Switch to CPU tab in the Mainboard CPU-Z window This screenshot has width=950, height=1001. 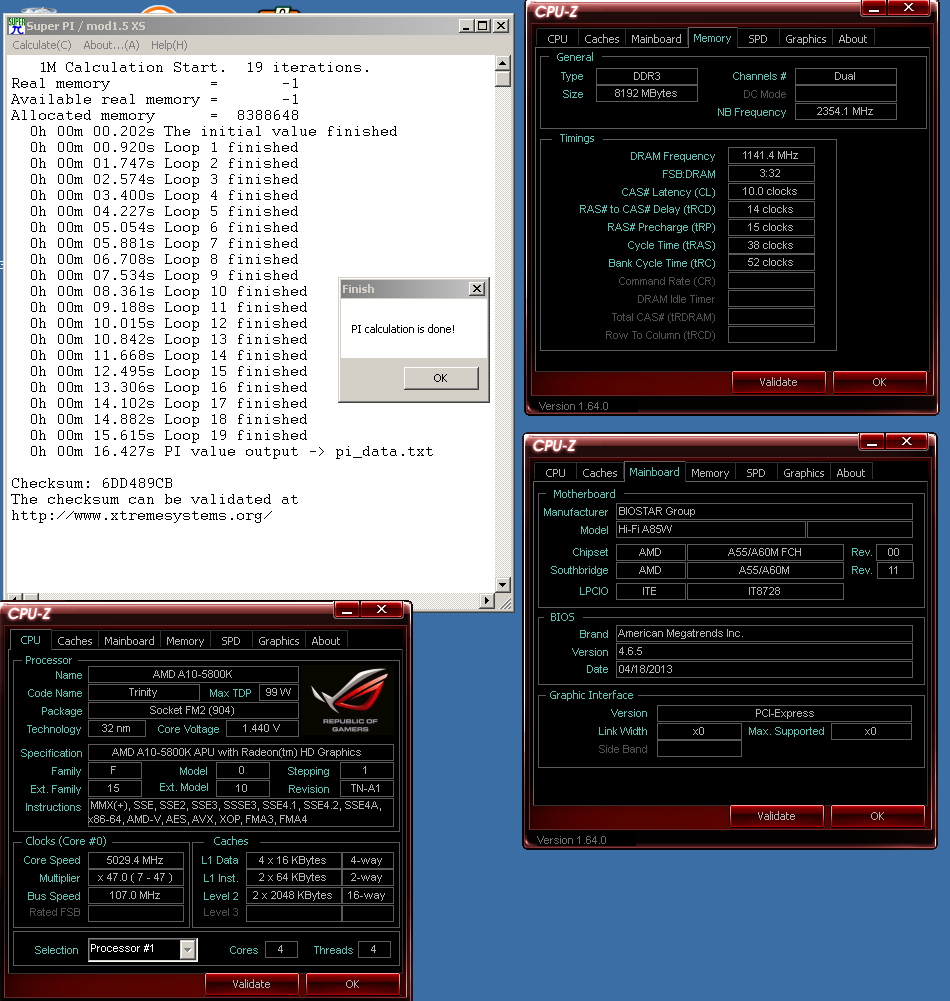pyautogui.click(x=555, y=473)
